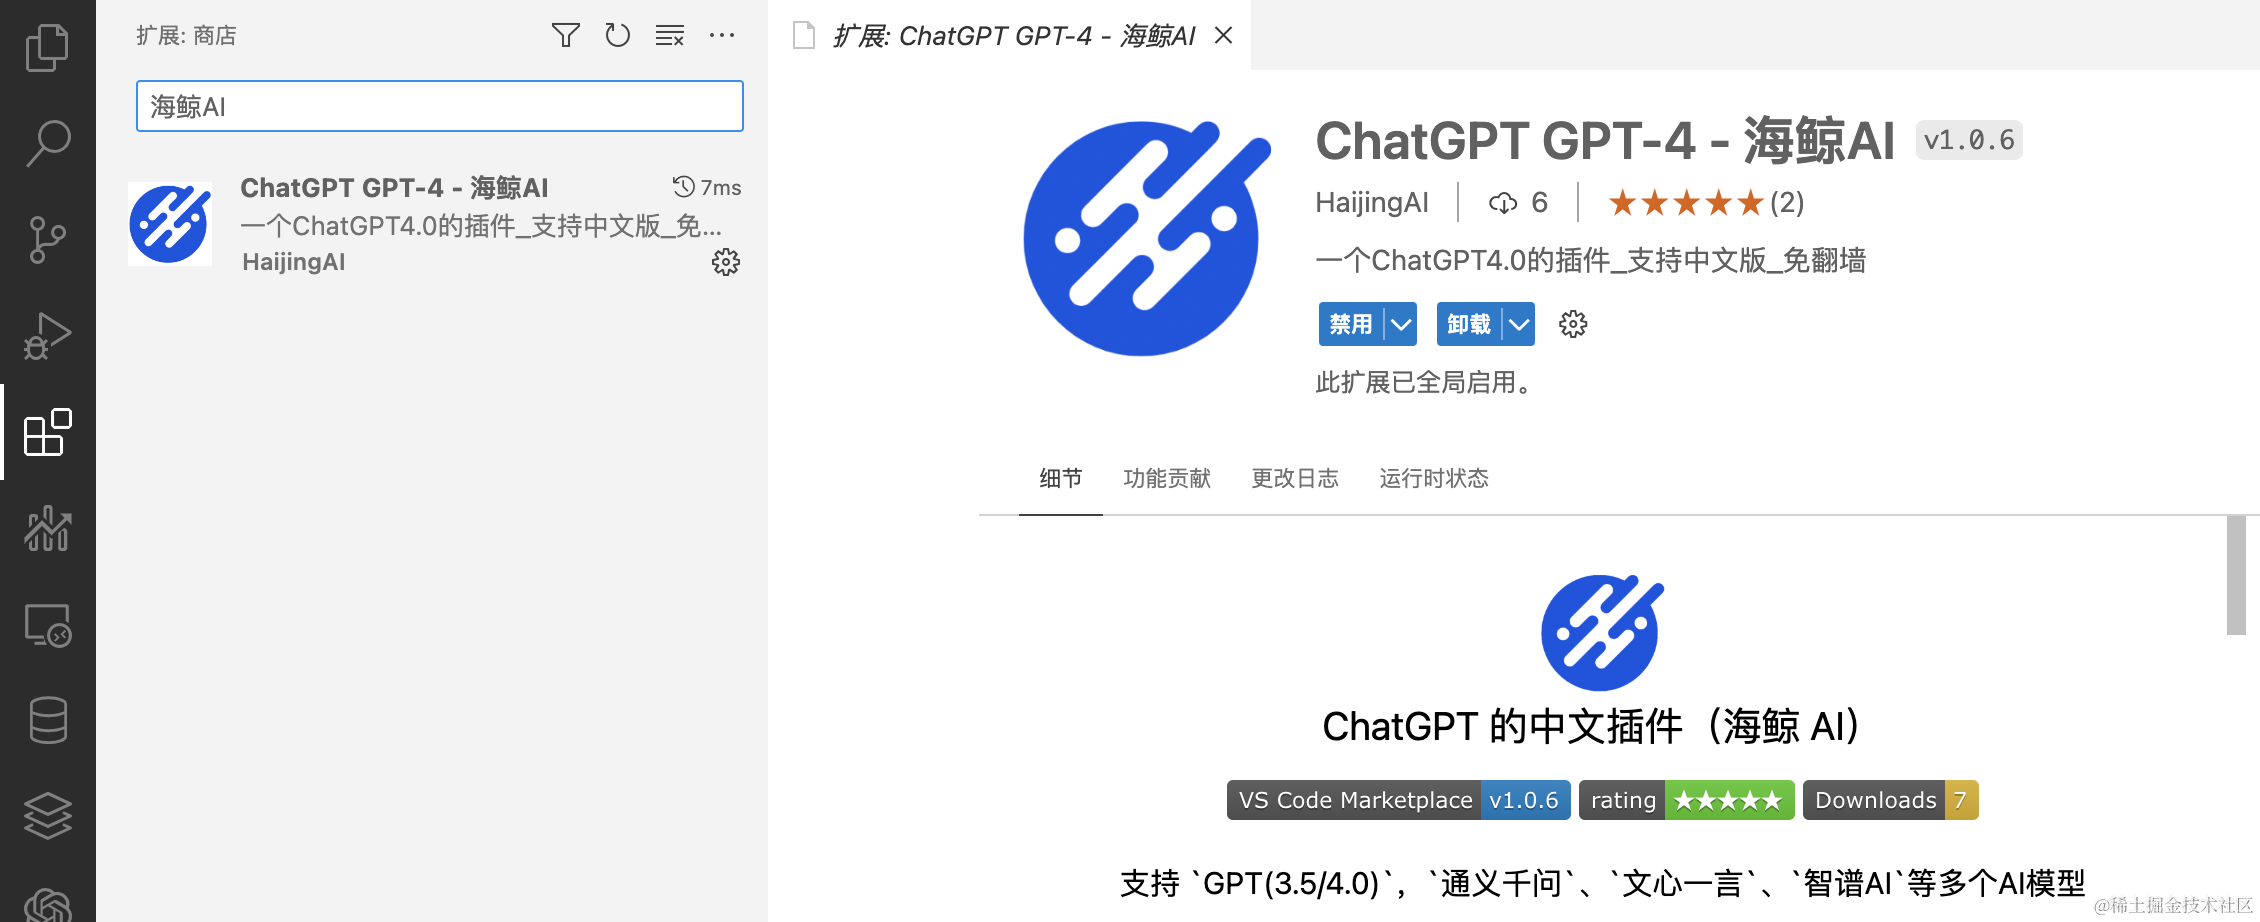Switch to the 细节 tab
2260x922 pixels.
click(1060, 478)
